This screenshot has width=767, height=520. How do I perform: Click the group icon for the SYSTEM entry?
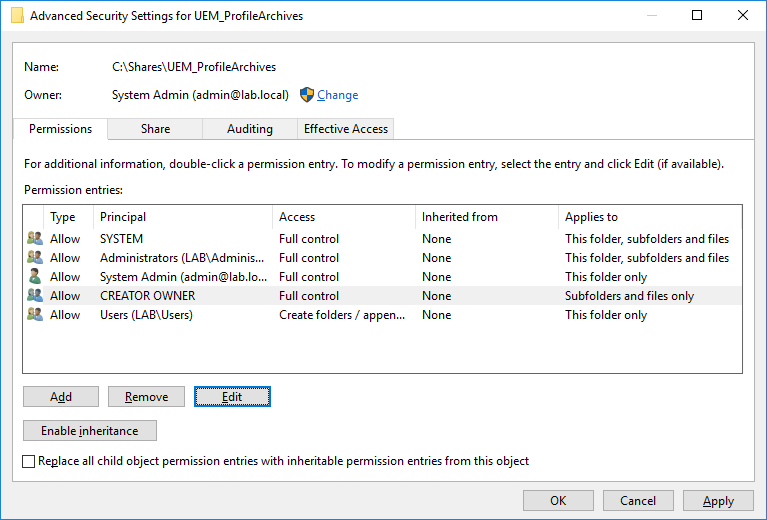35,239
